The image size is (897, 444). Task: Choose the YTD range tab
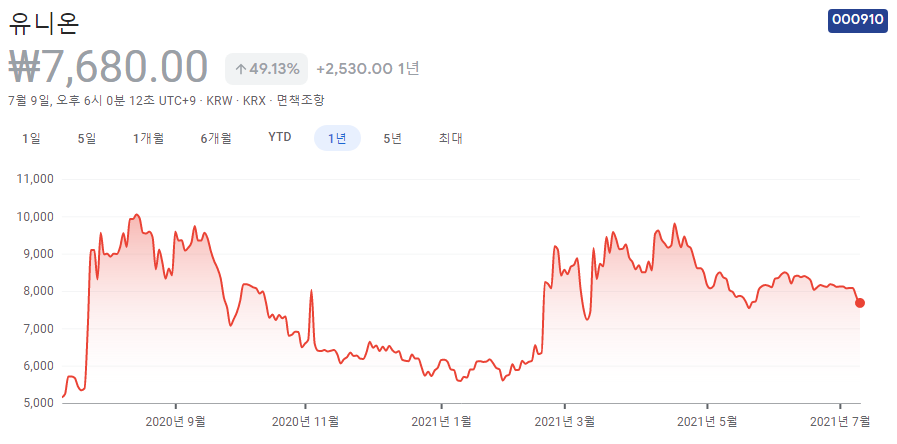click(x=280, y=137)
